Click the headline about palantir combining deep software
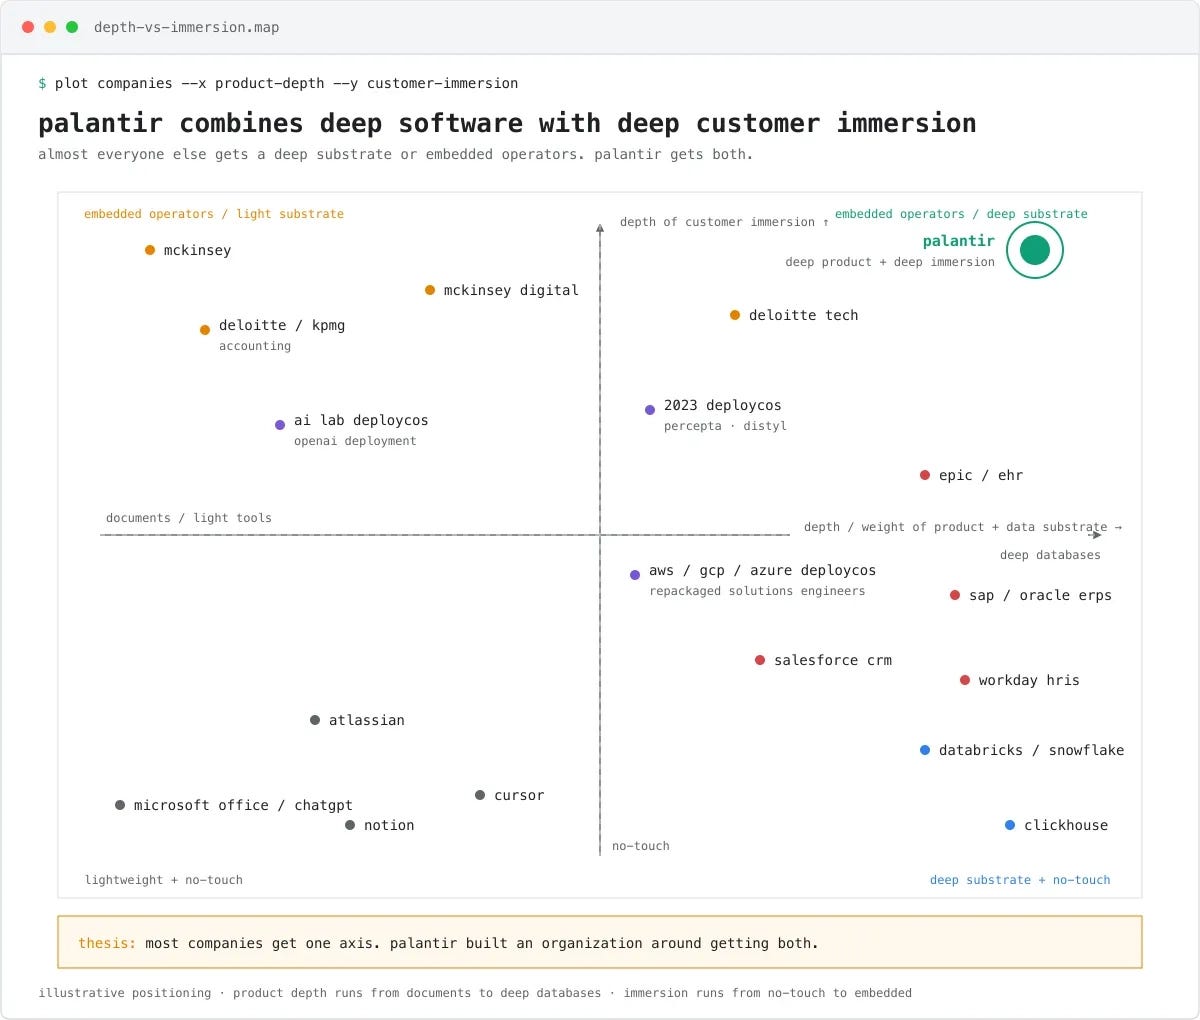 tap(507, 123)
